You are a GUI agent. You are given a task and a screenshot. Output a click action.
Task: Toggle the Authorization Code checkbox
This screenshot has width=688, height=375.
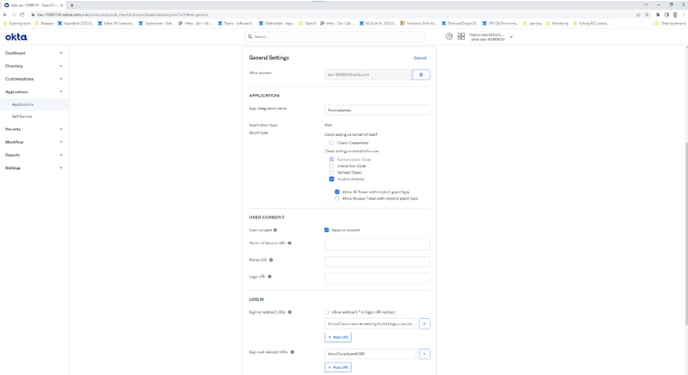[x=331, y=159]
